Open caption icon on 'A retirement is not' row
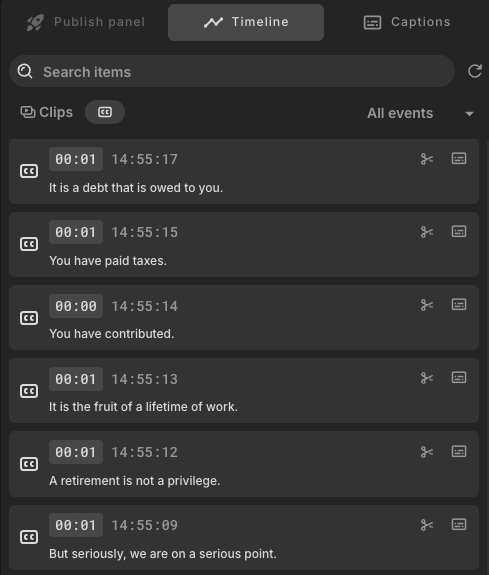489x575 pixels. (x=459, y=451)
